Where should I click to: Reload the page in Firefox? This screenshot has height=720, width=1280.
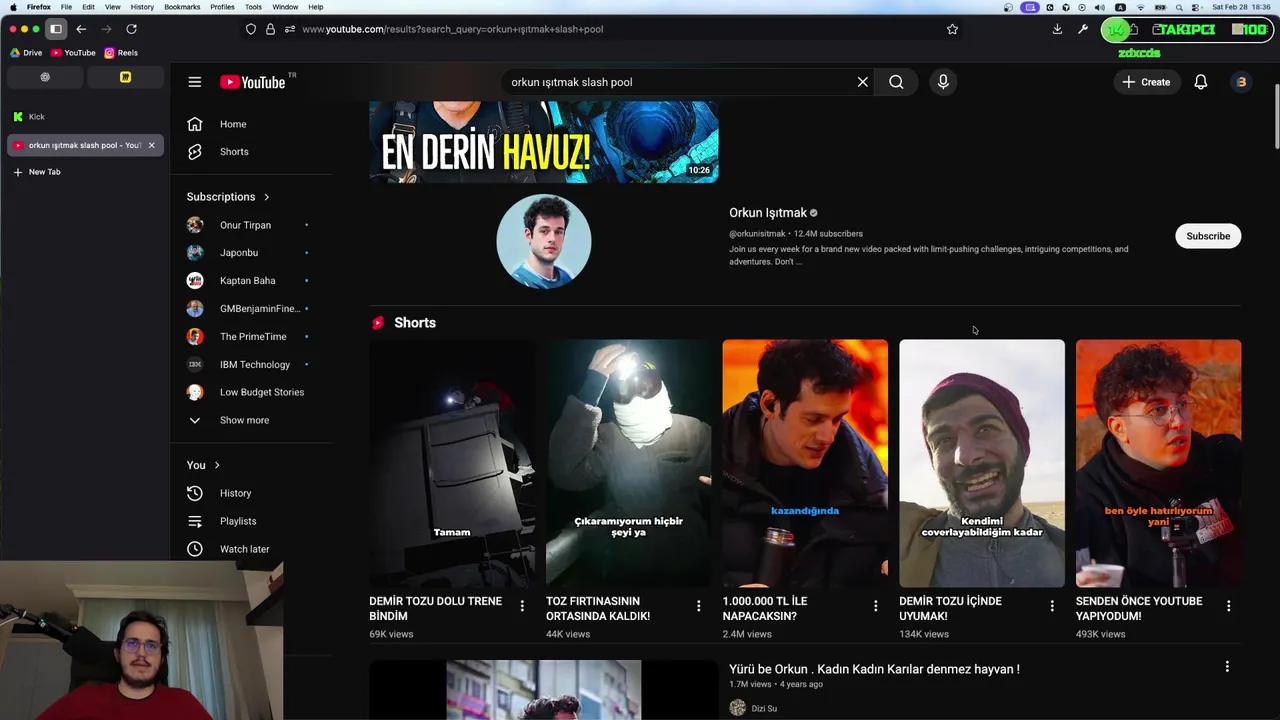click(131, 29)
